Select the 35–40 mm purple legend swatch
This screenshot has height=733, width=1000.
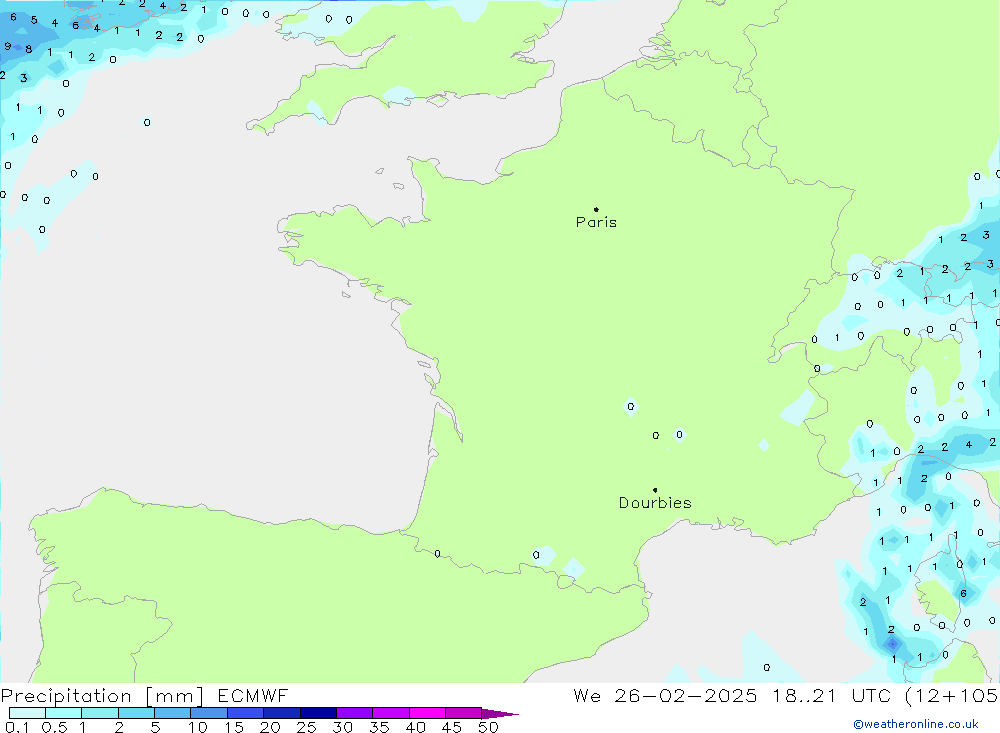pos(391,713)
